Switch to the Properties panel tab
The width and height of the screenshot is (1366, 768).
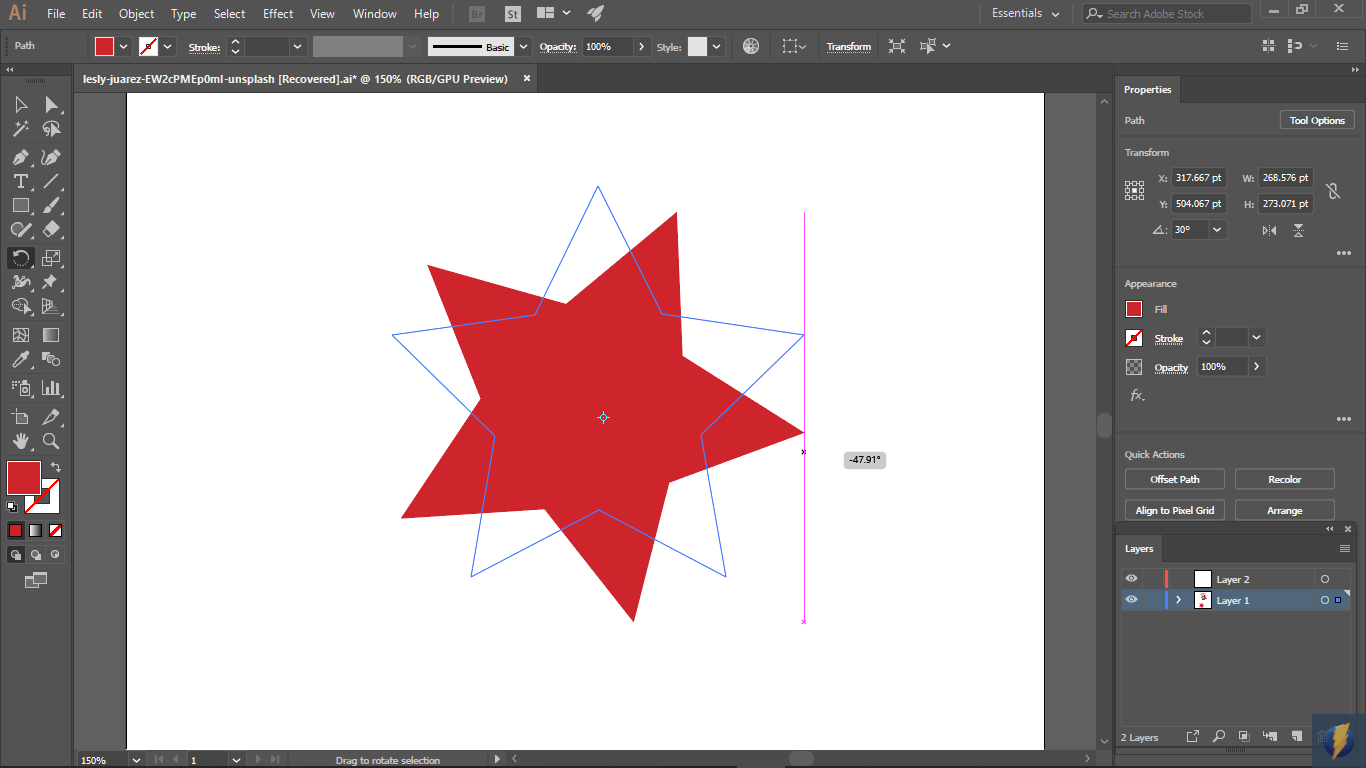click(x=1147, y=90)
